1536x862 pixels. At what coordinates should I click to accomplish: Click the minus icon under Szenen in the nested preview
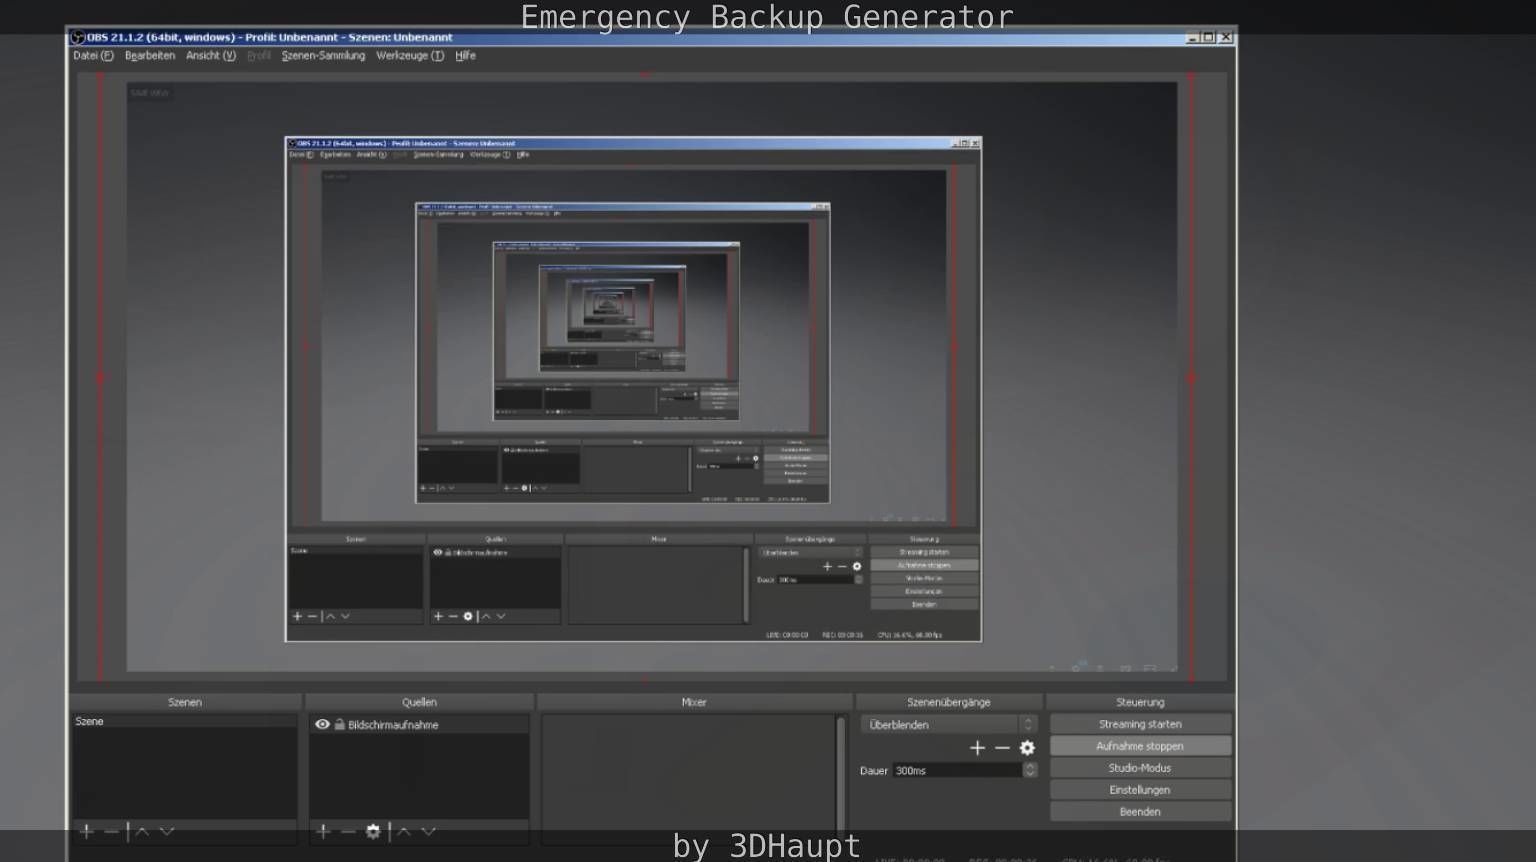(312, 616)
